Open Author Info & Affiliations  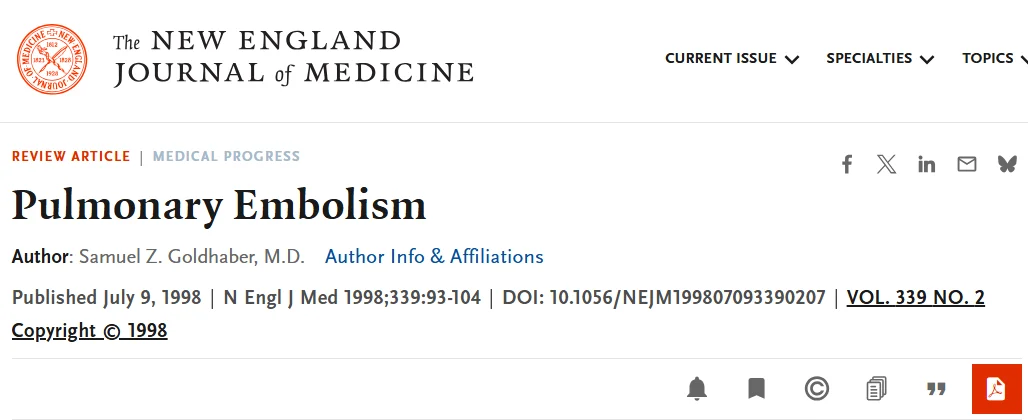(434, 257)
